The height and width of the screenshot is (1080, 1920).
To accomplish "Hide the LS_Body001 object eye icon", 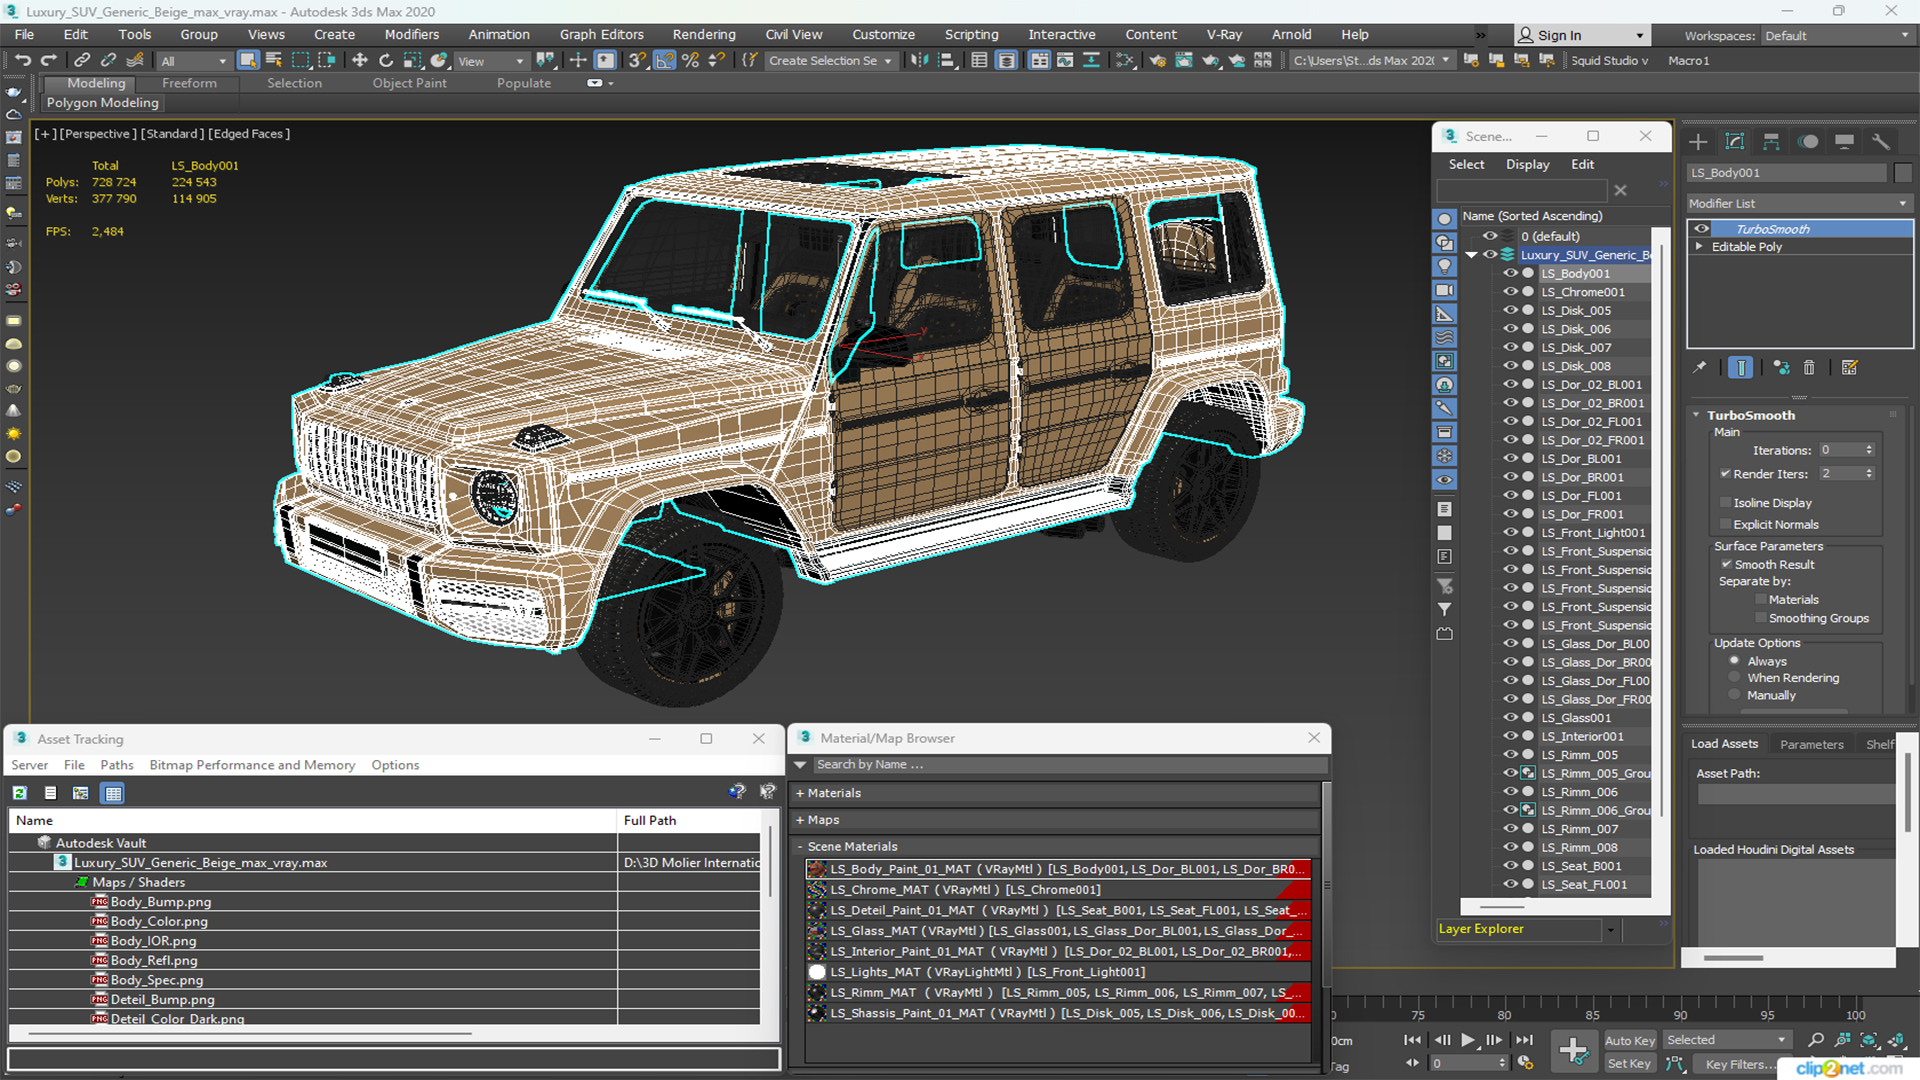I will 1511,273.
